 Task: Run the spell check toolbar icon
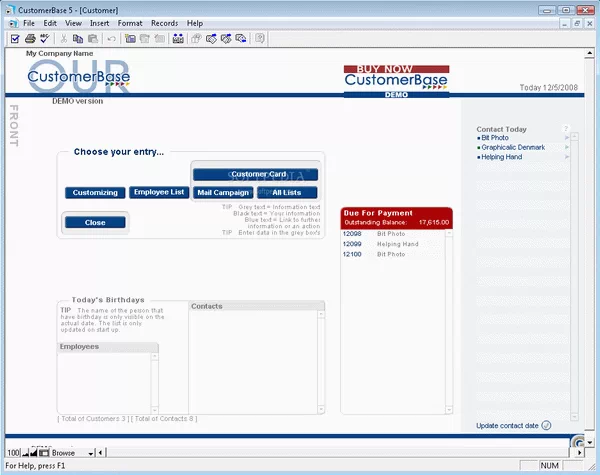46,39
